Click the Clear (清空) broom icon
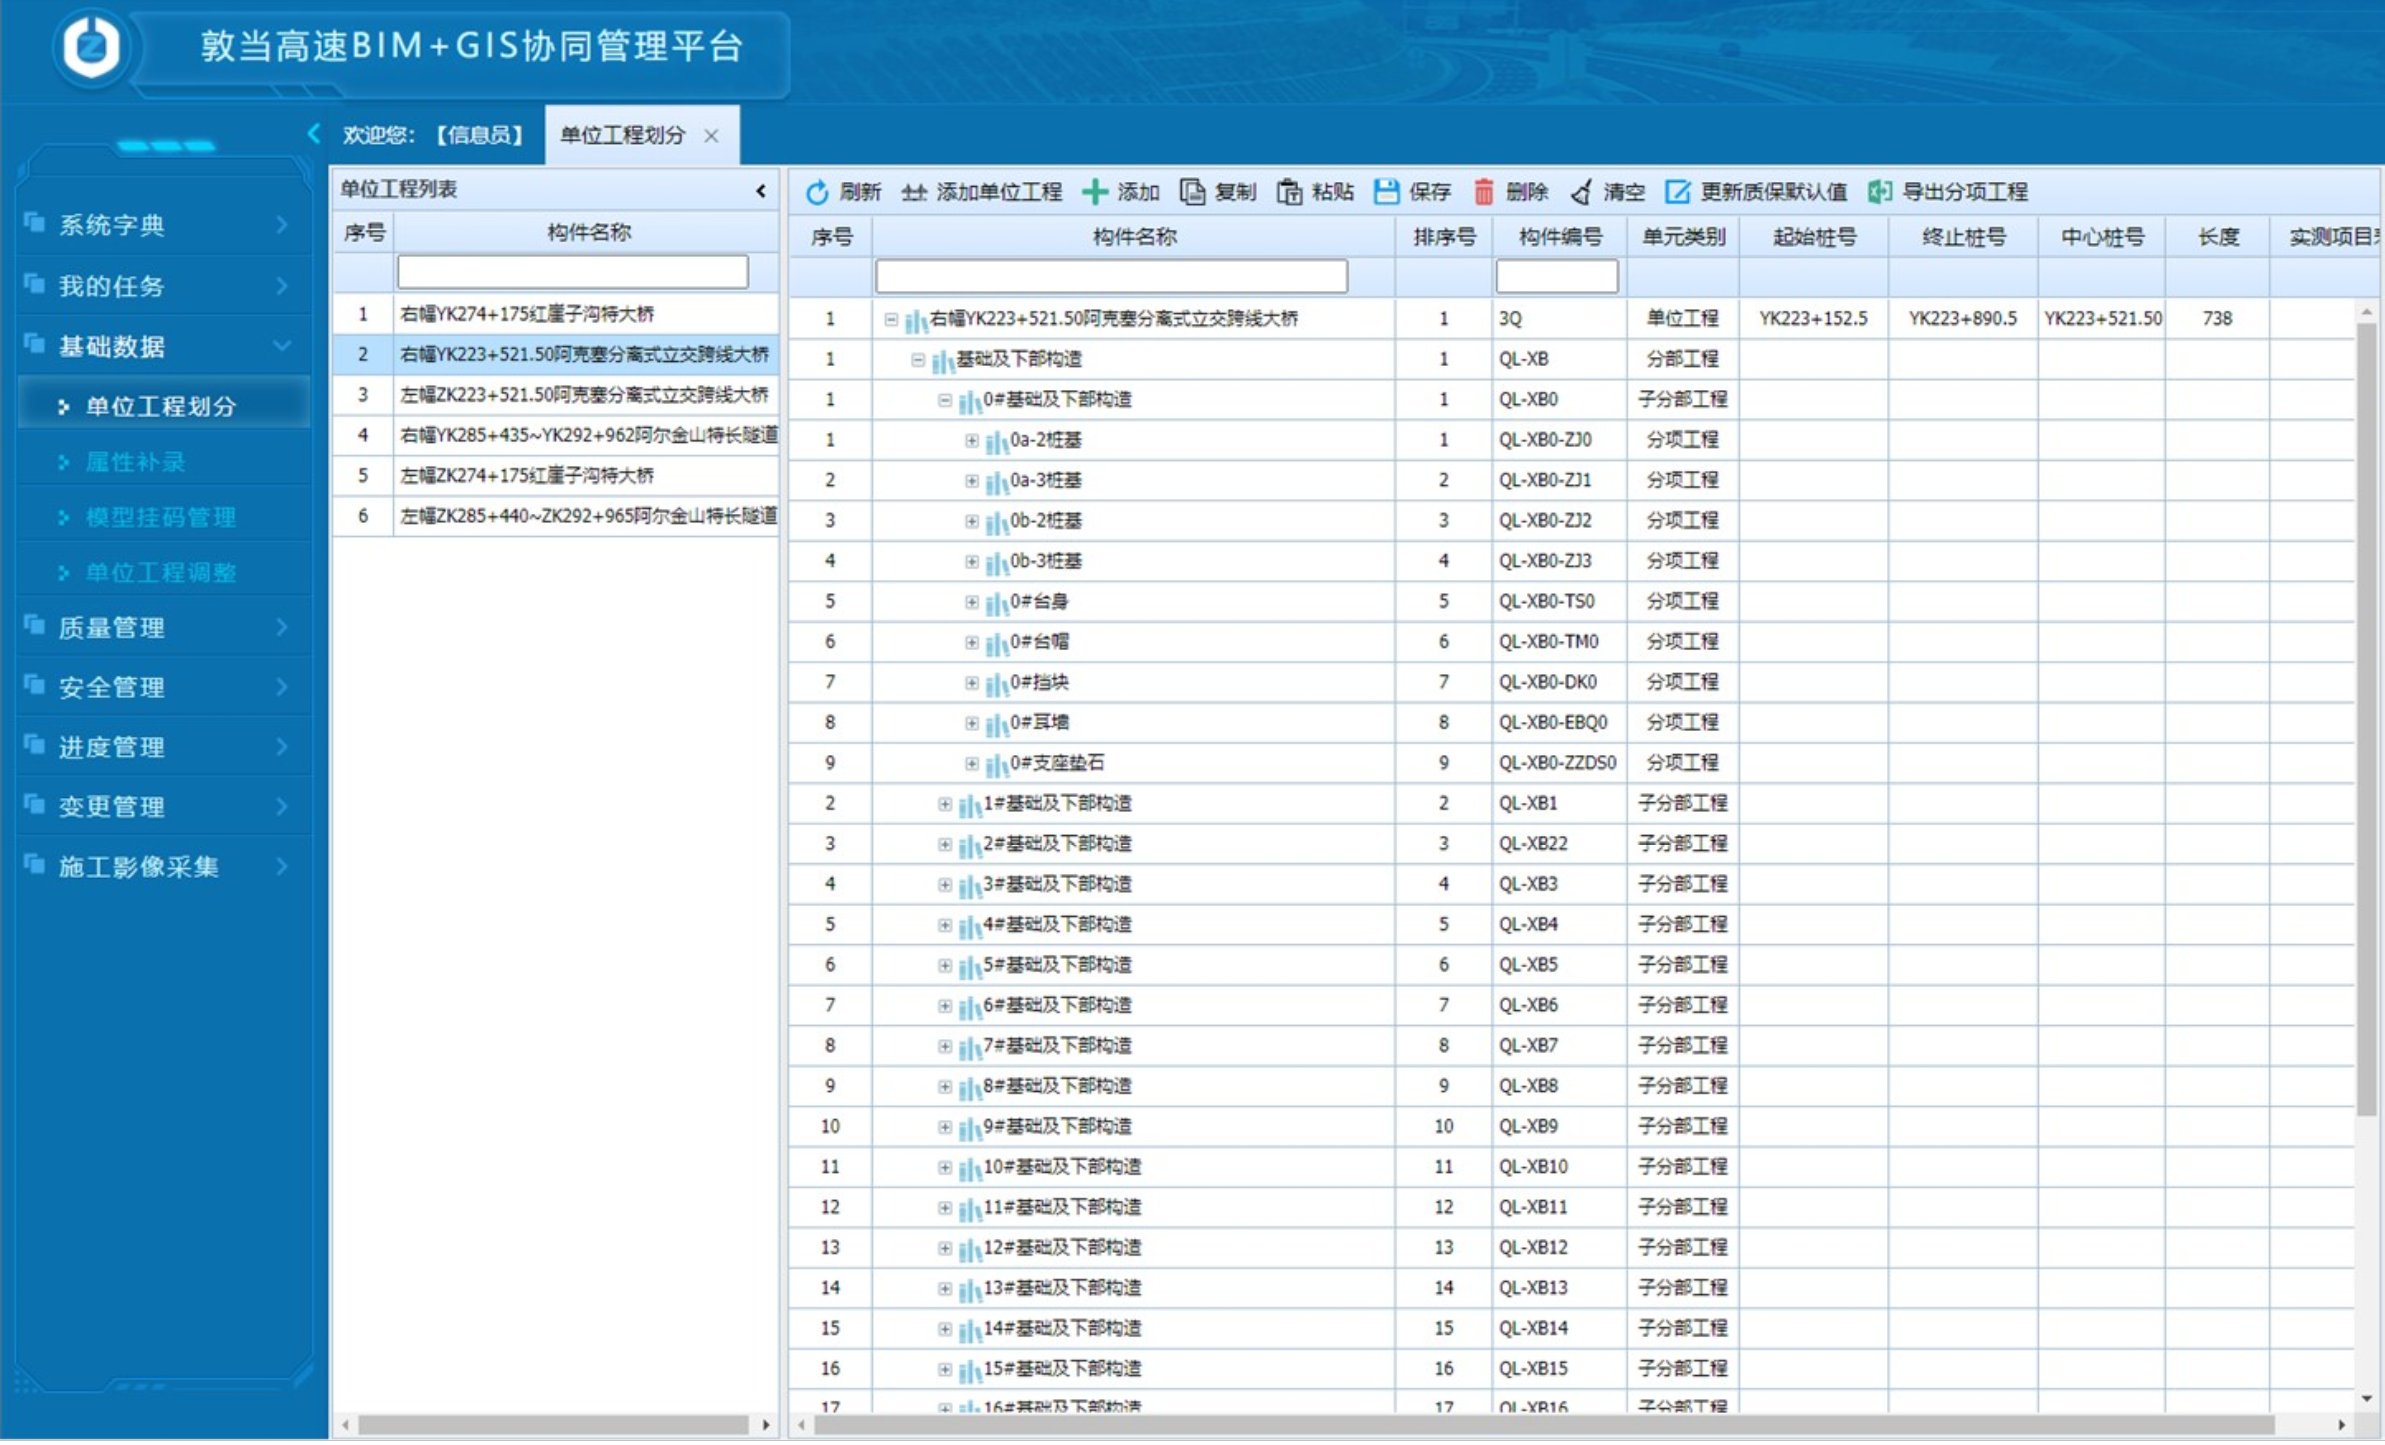Viewport: 2385px width, 1445px height. (x=1581, y=192)
